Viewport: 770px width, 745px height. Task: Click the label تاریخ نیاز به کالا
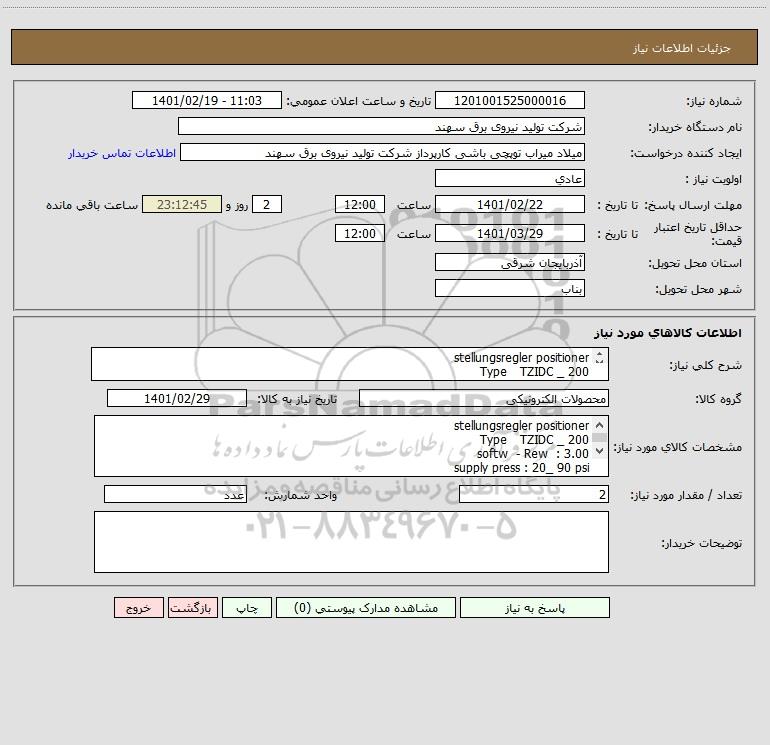(298, 399)
